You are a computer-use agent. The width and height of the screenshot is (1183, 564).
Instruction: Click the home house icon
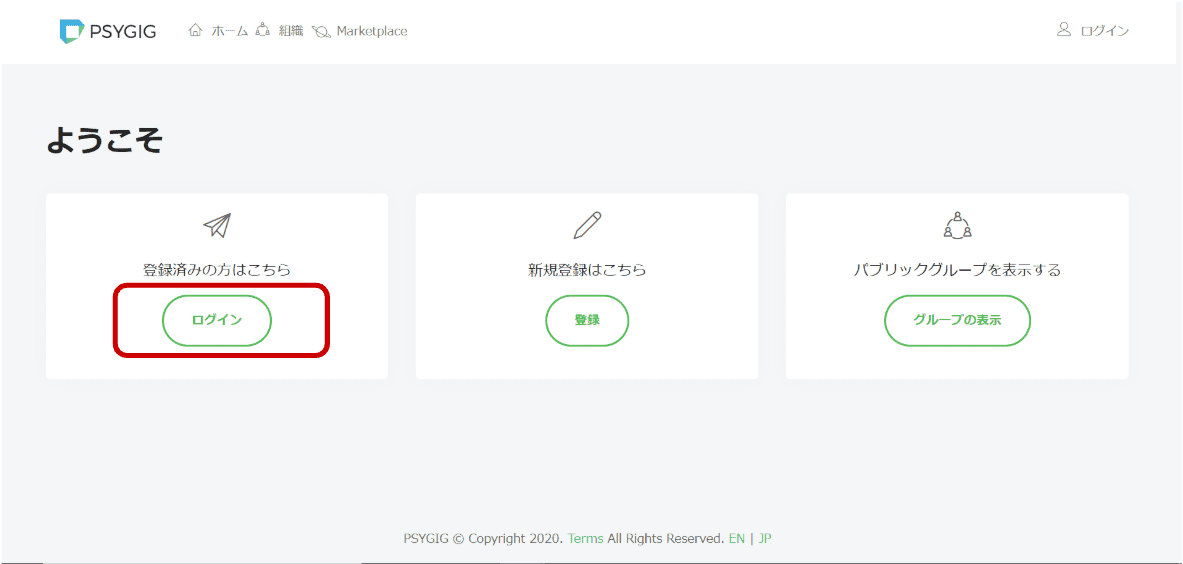pyautogui.click(x=195, y=31)
